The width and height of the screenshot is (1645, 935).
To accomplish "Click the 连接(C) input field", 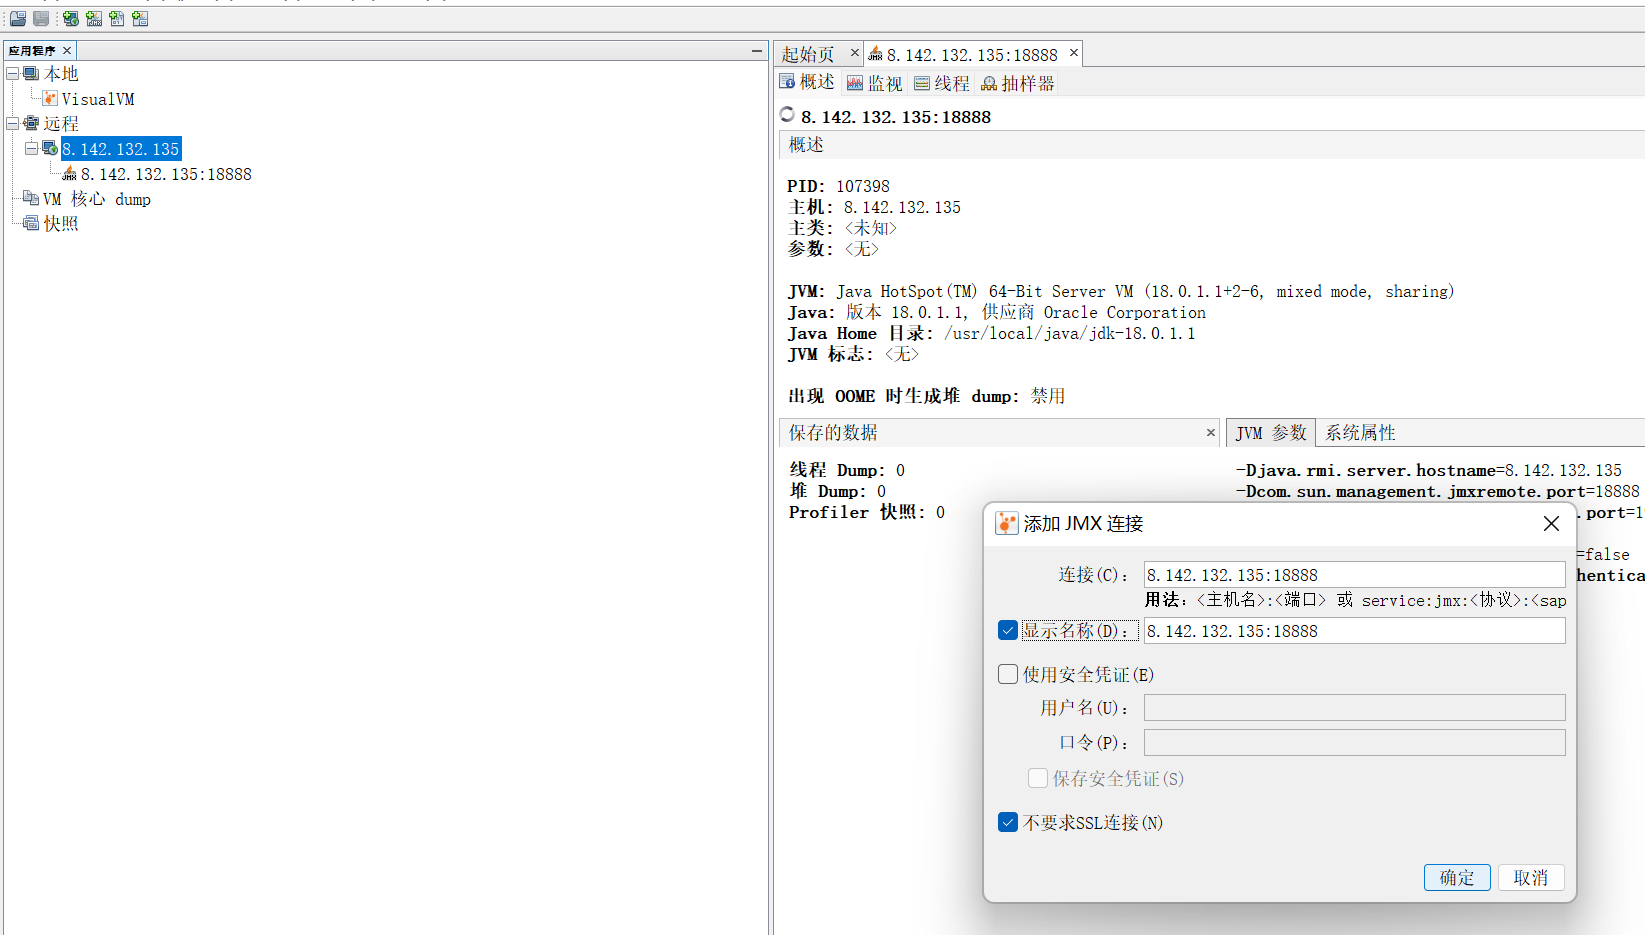I will [1355, 574].
